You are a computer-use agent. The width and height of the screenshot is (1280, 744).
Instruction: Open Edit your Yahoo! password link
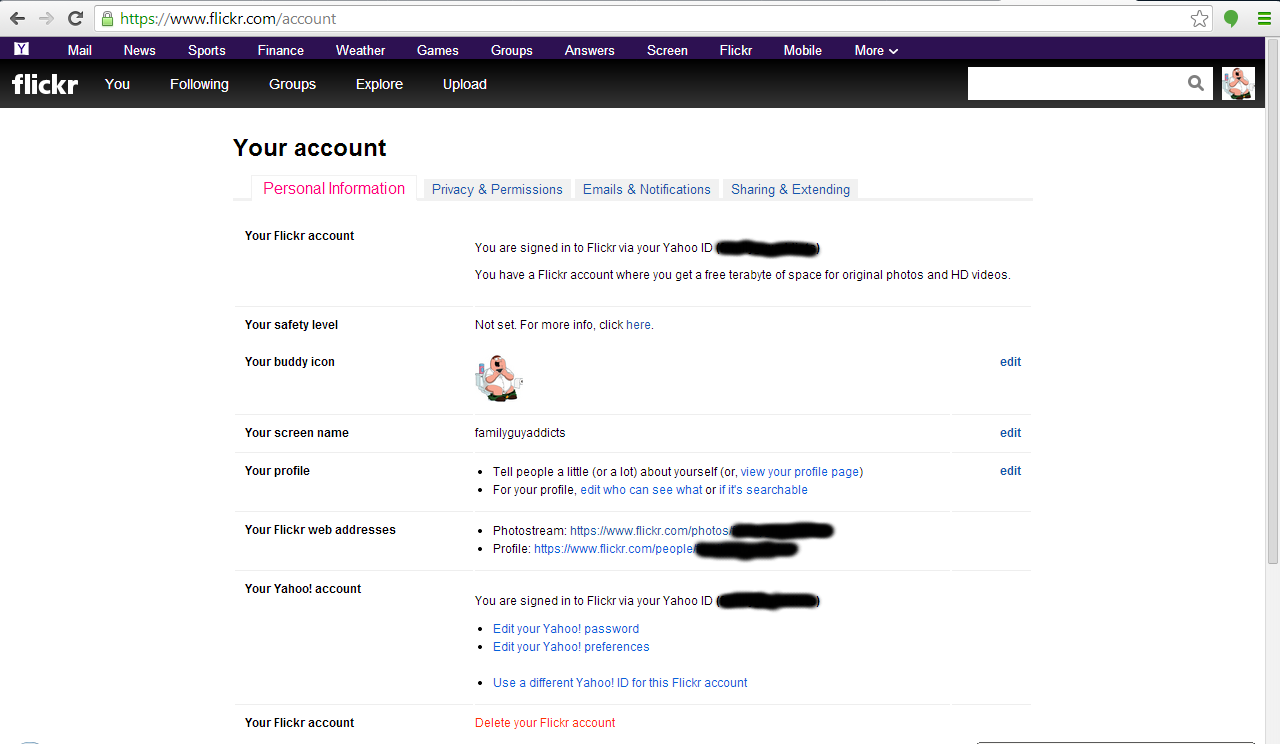(566, 629)
